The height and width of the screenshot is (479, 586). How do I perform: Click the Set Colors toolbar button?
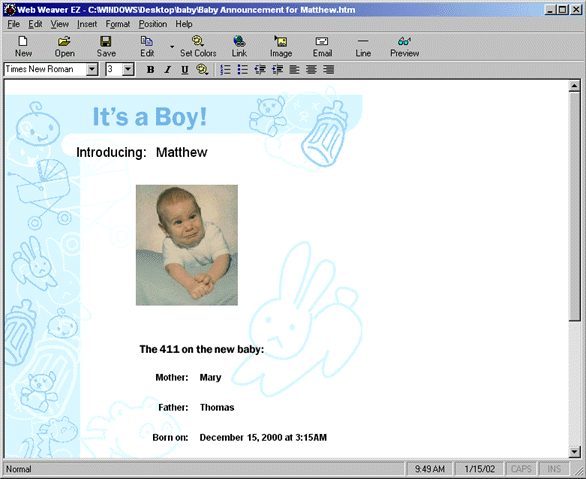198,46
